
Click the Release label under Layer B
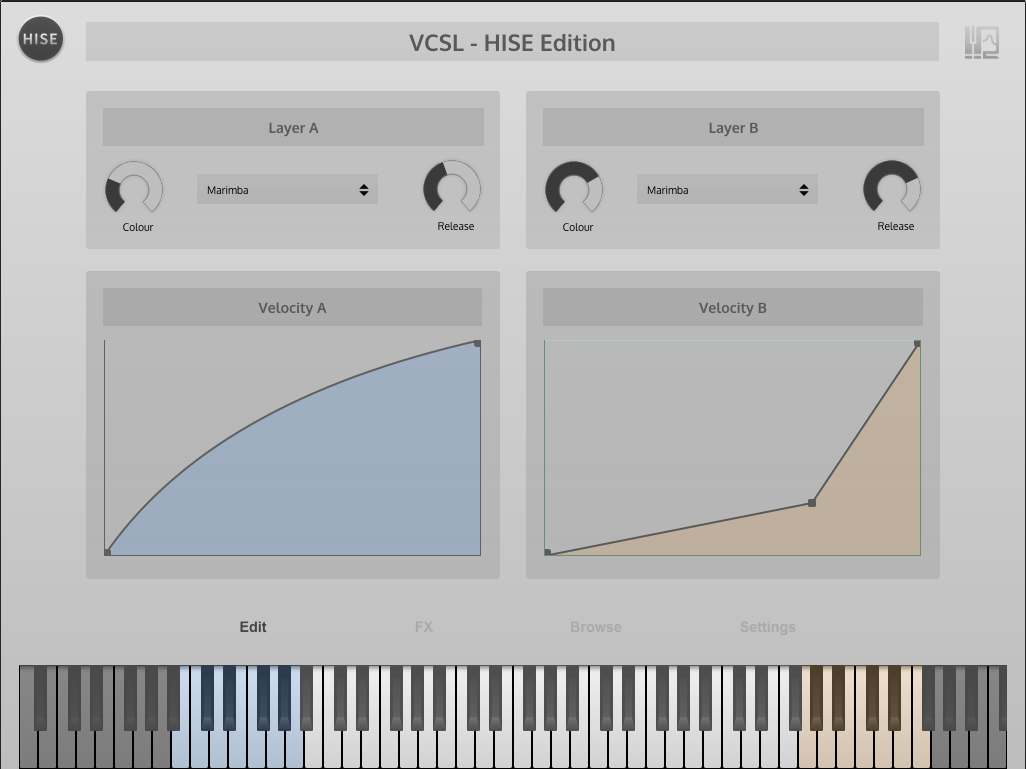coord(895,226)
